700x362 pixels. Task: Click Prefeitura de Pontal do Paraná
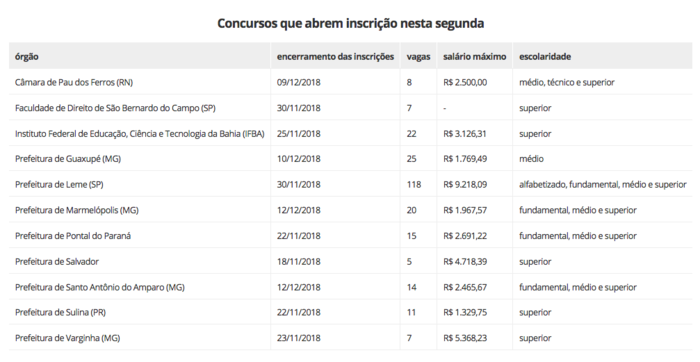click(x=73, y=236)
